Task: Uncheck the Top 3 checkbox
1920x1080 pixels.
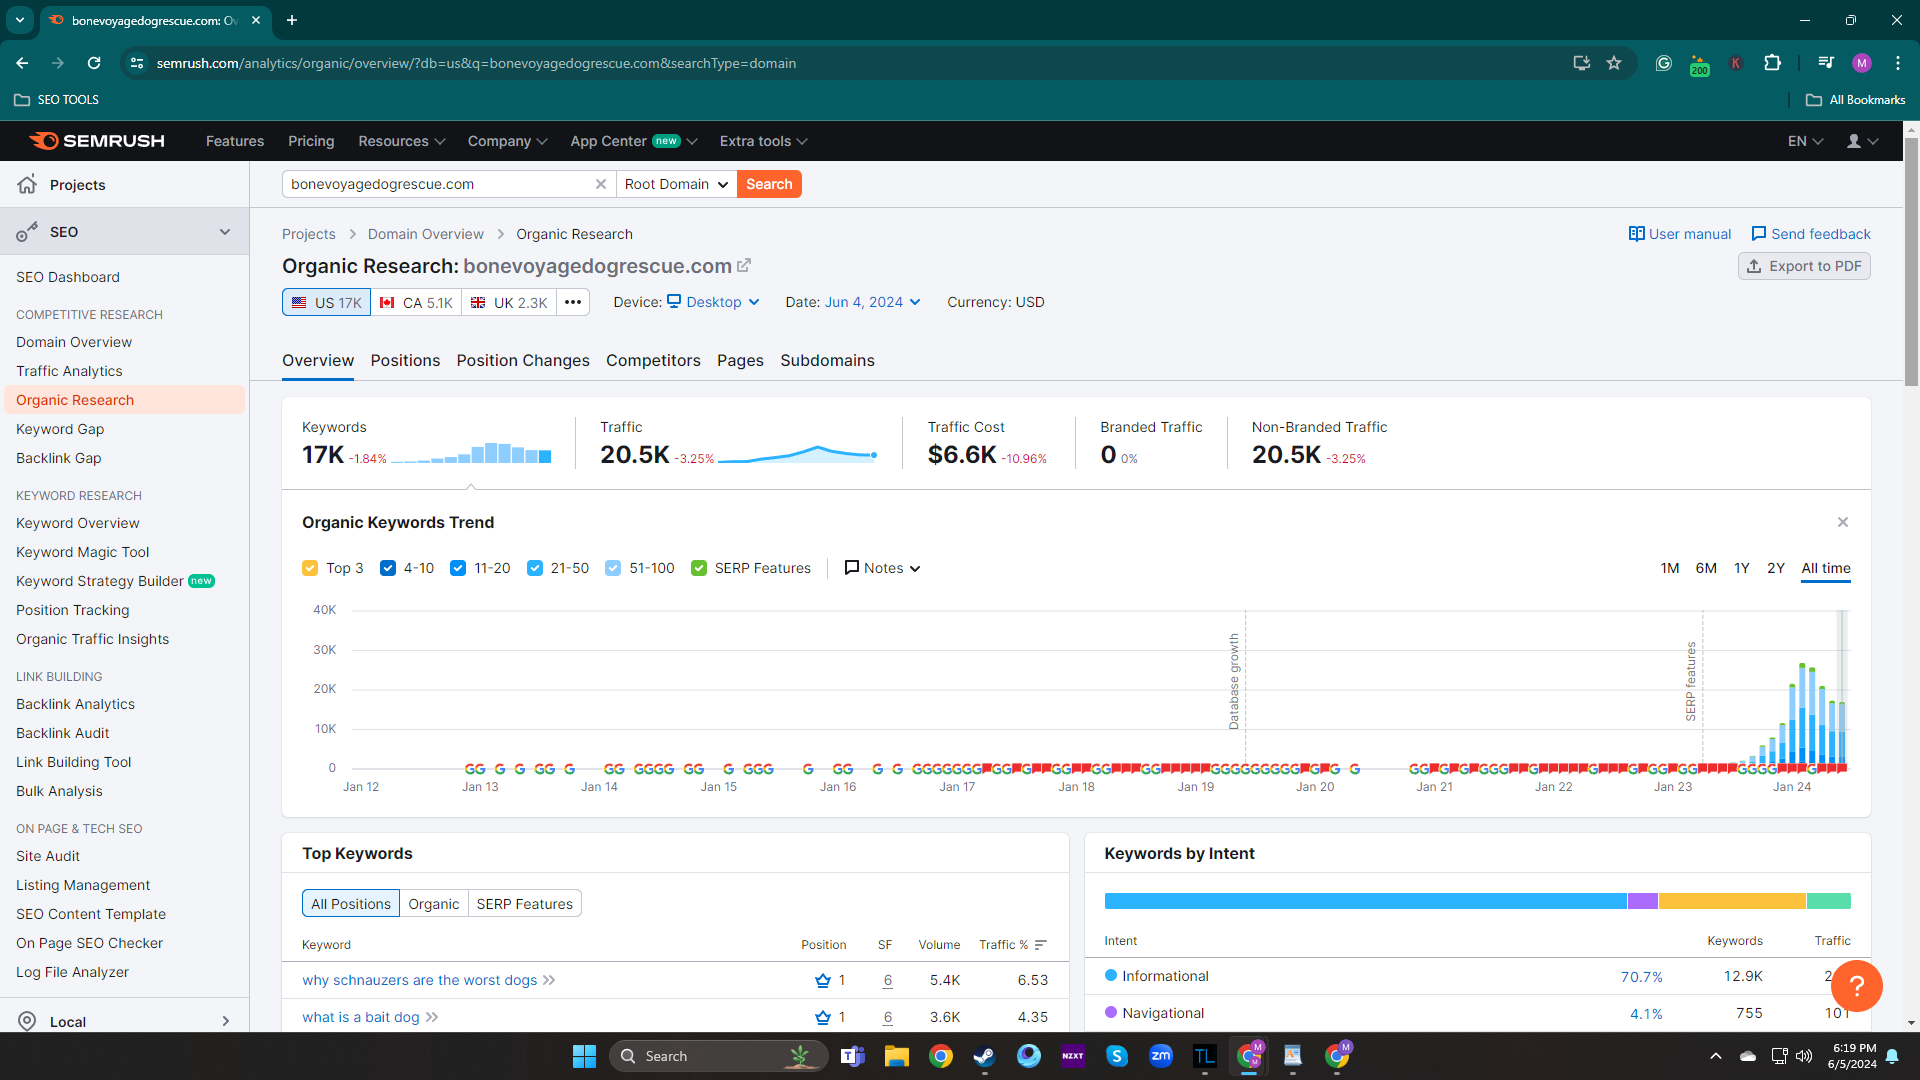Action: (310, 568)
